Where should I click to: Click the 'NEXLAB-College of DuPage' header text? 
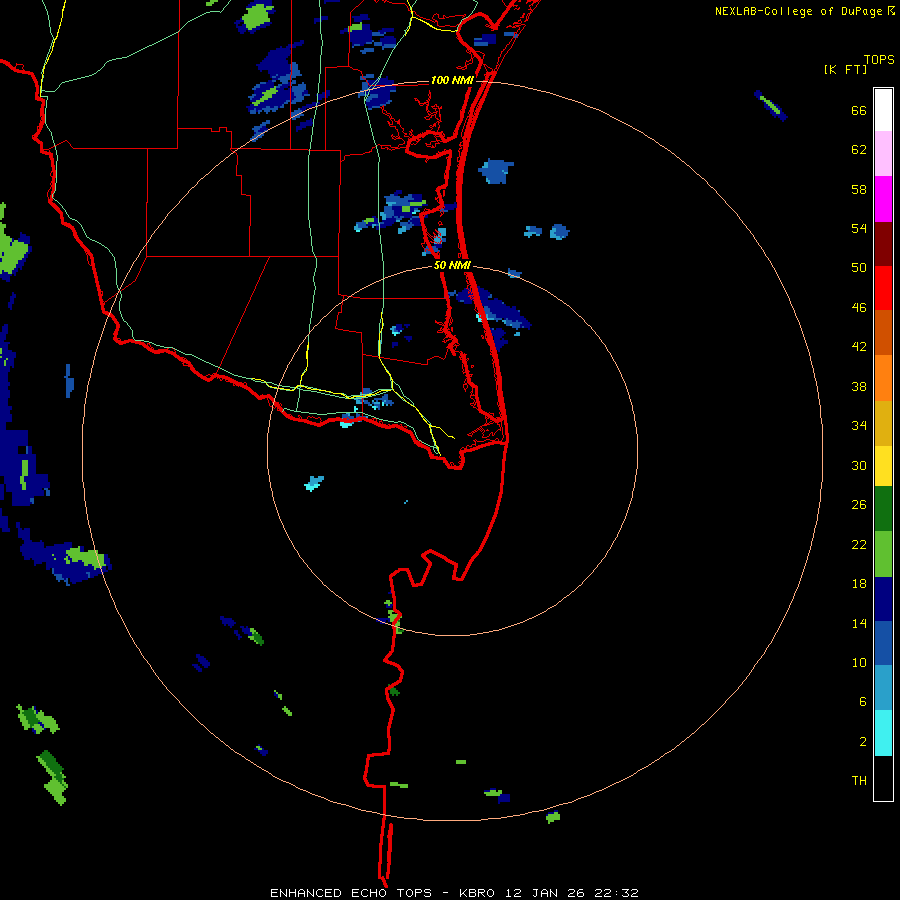coord(798,11)
